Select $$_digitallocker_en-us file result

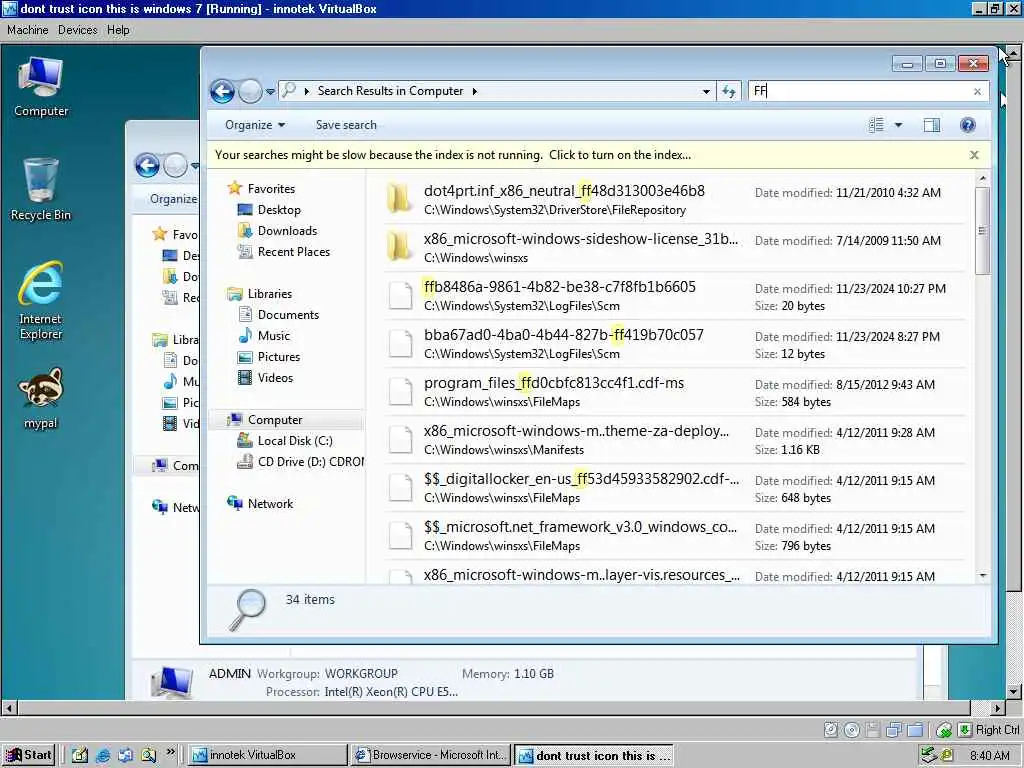coord(675,488)
